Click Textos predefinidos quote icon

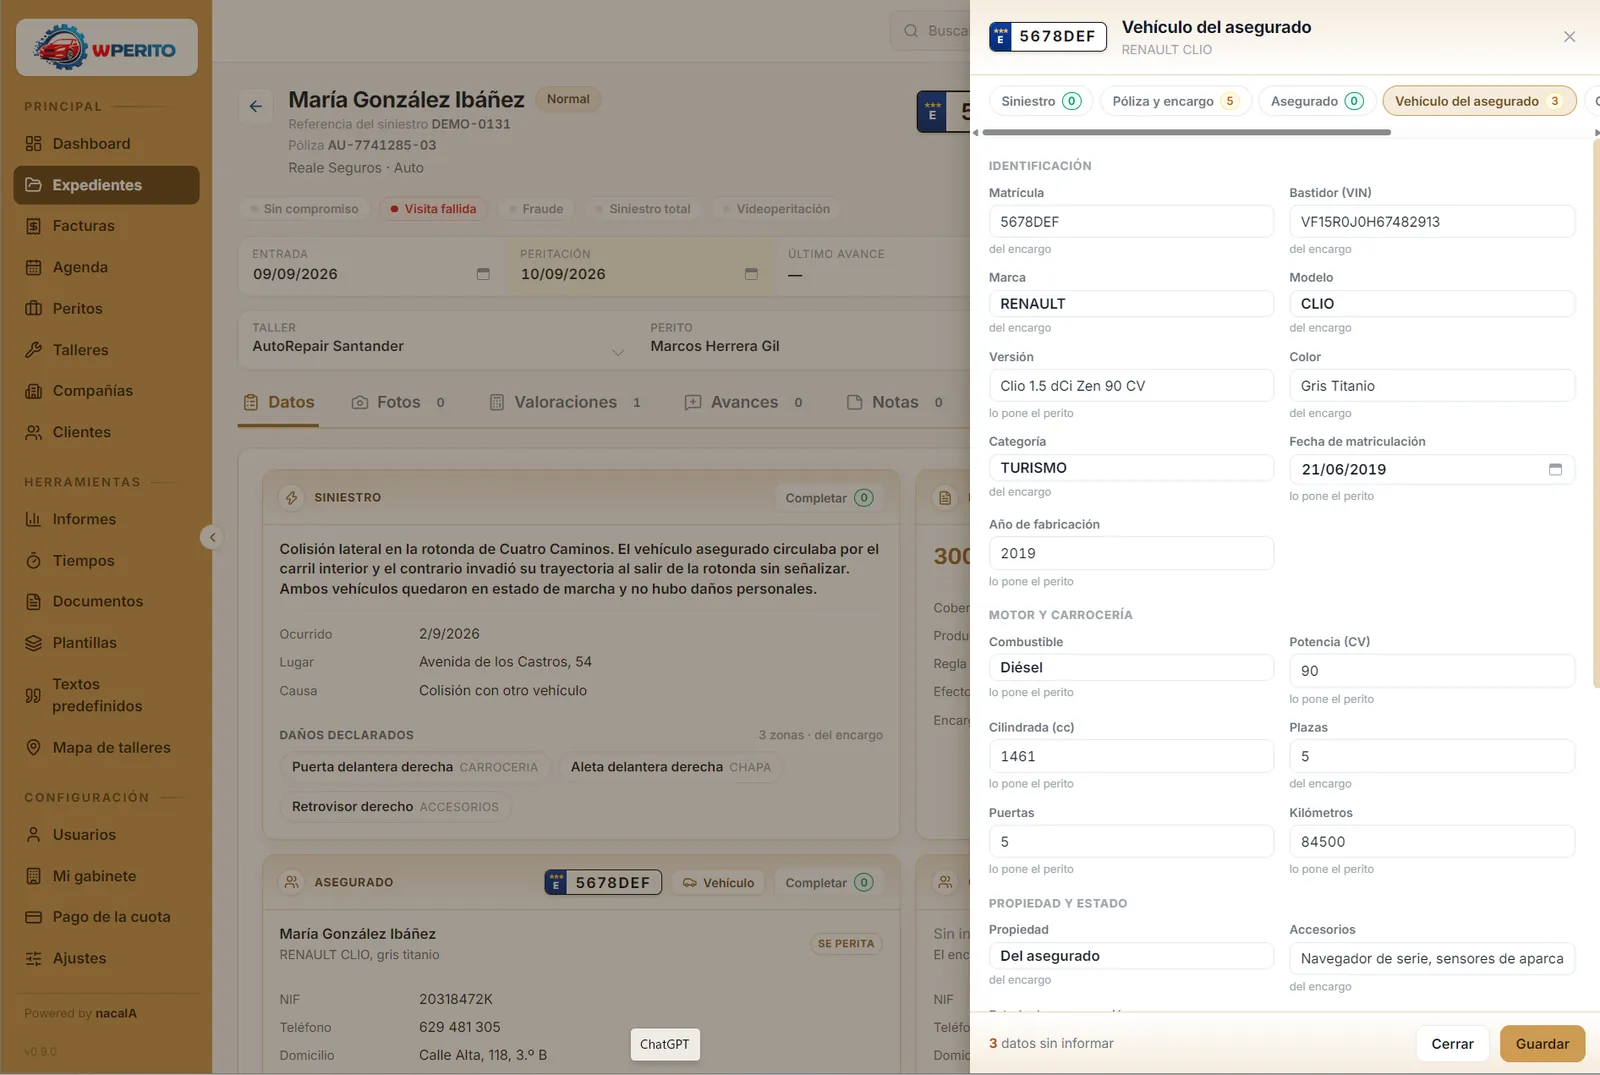(33, 695)
